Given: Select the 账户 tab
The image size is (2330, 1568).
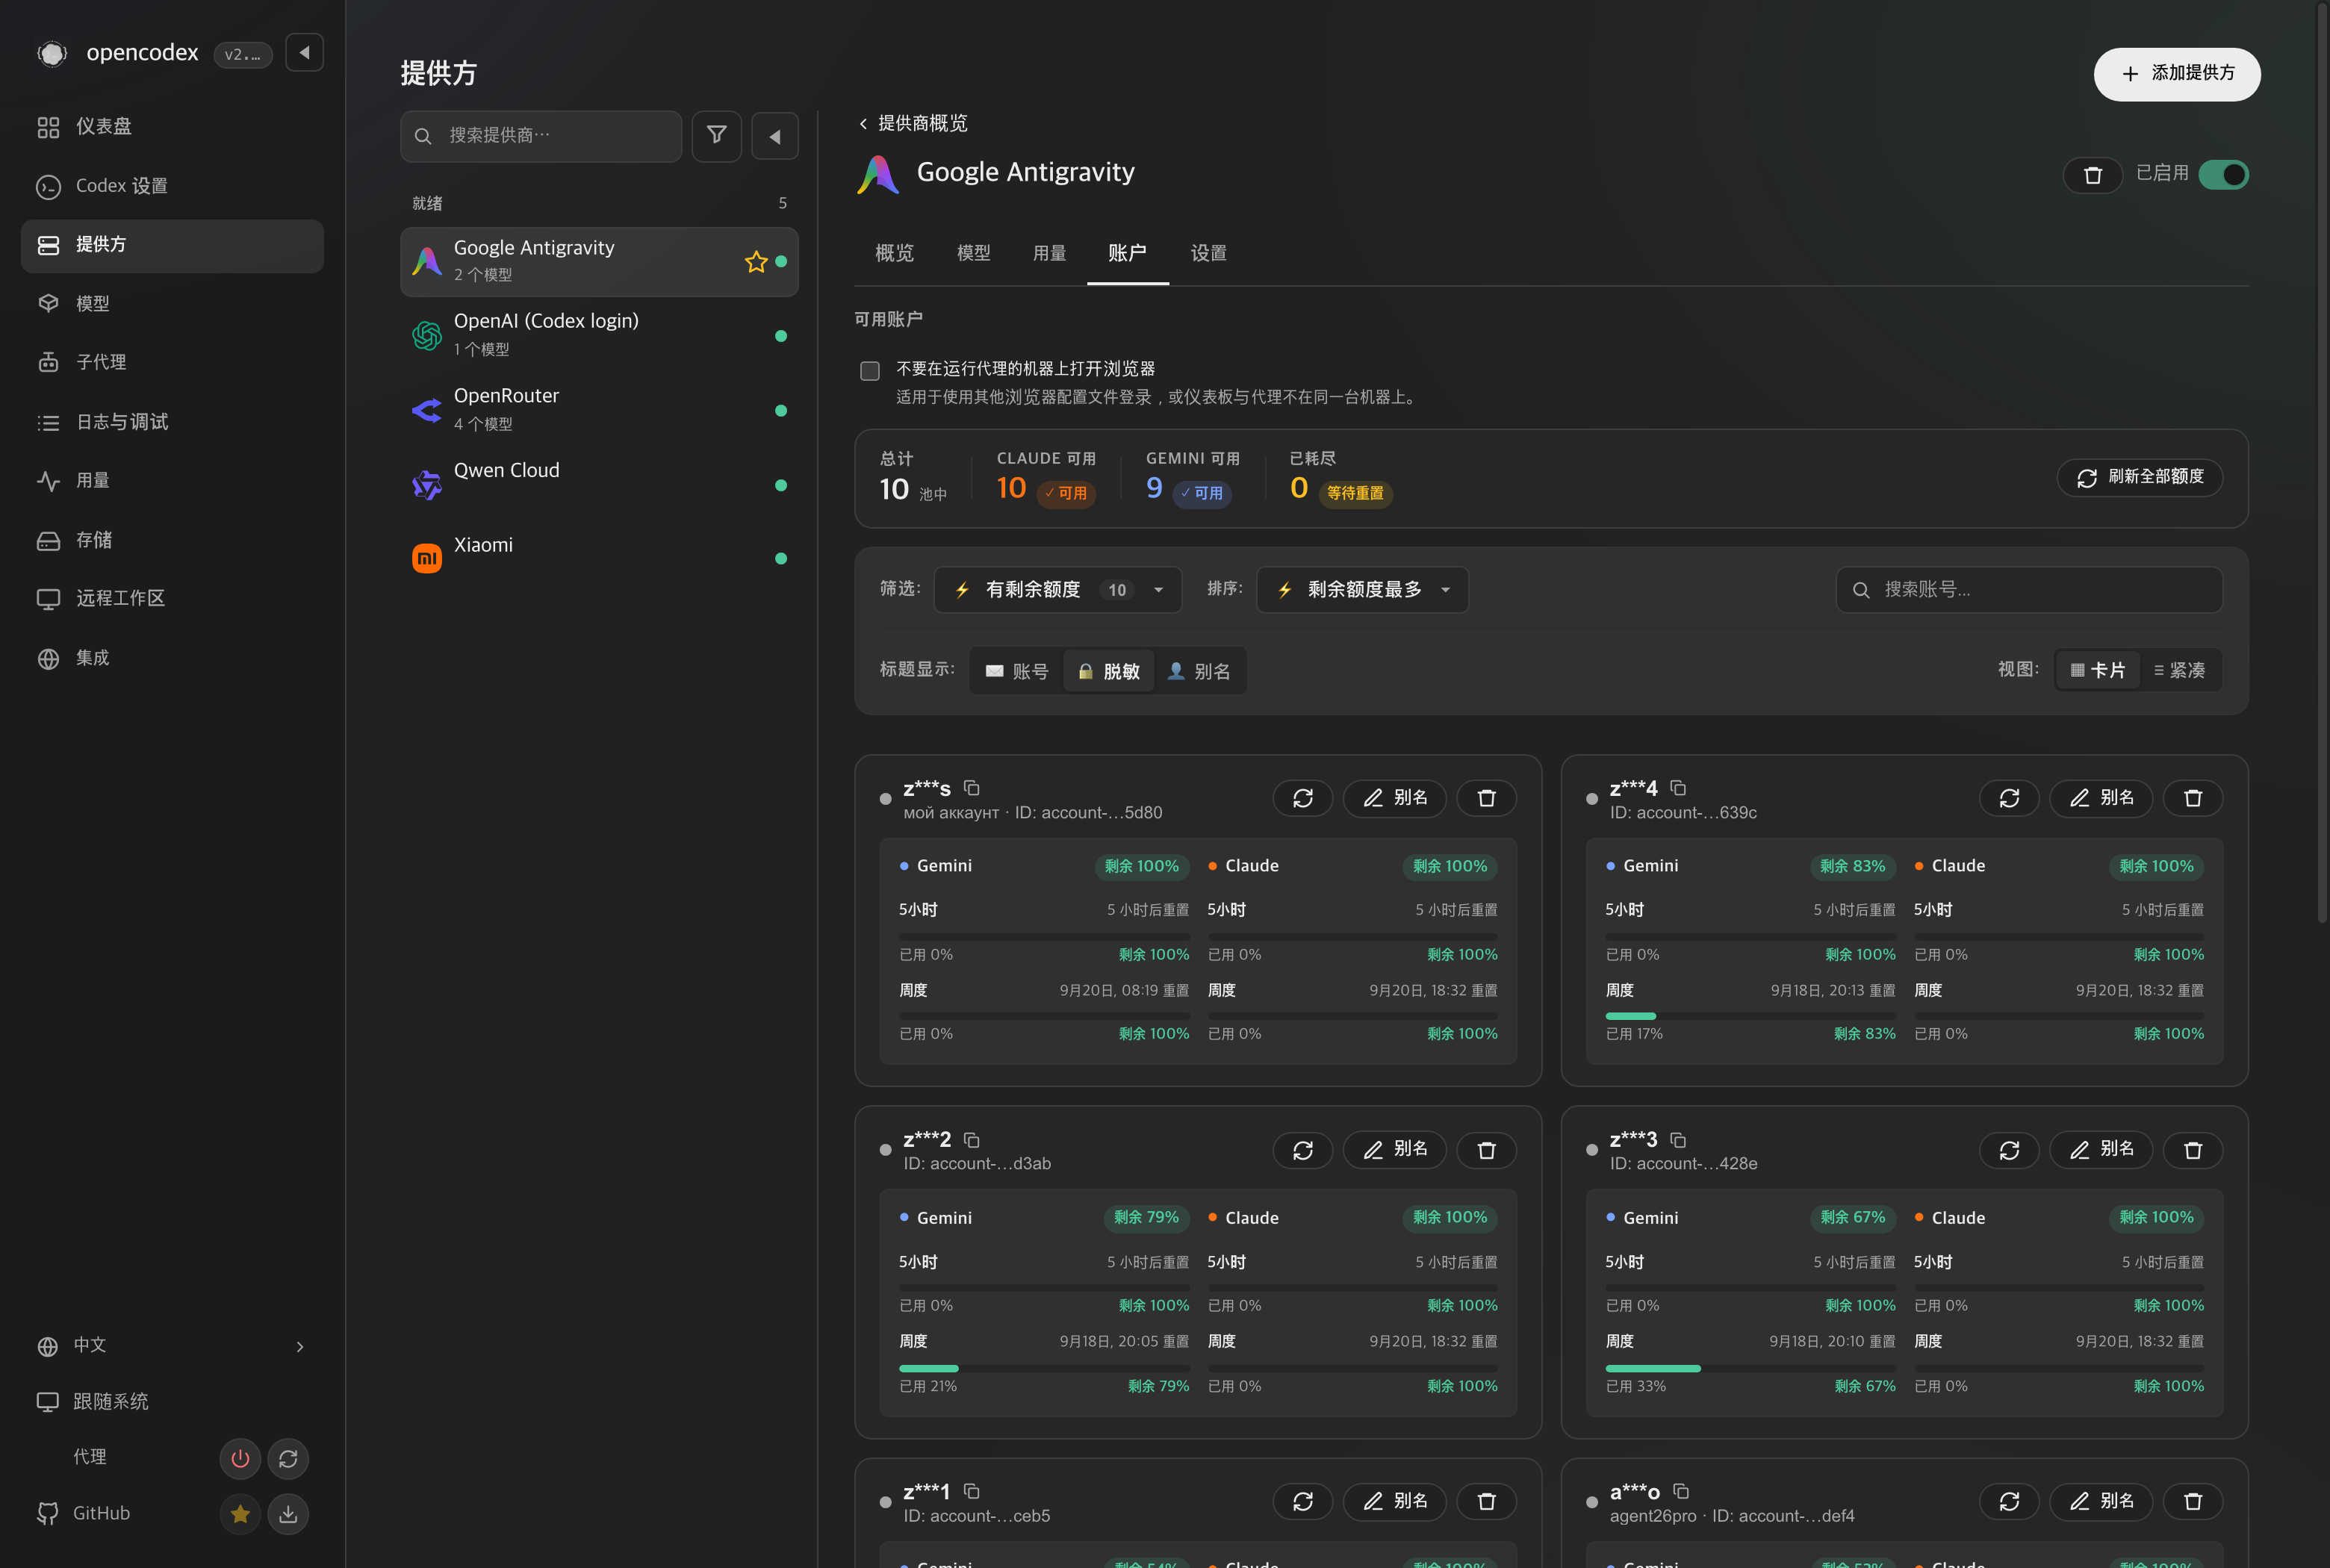Looking at the screenshot, I should [x=1127, y=253].
